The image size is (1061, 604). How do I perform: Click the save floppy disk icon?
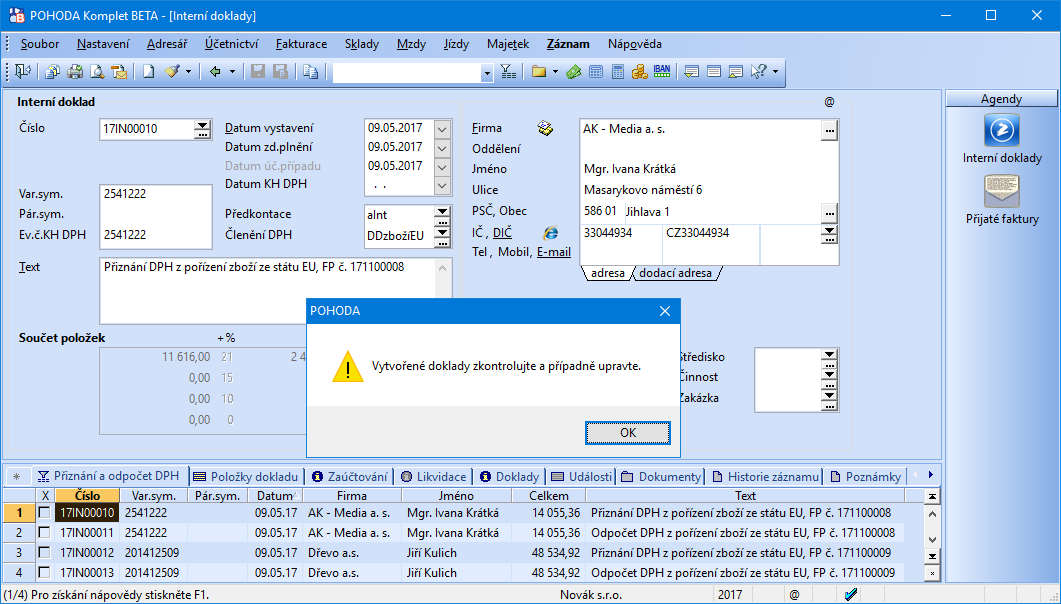(258, 72)
